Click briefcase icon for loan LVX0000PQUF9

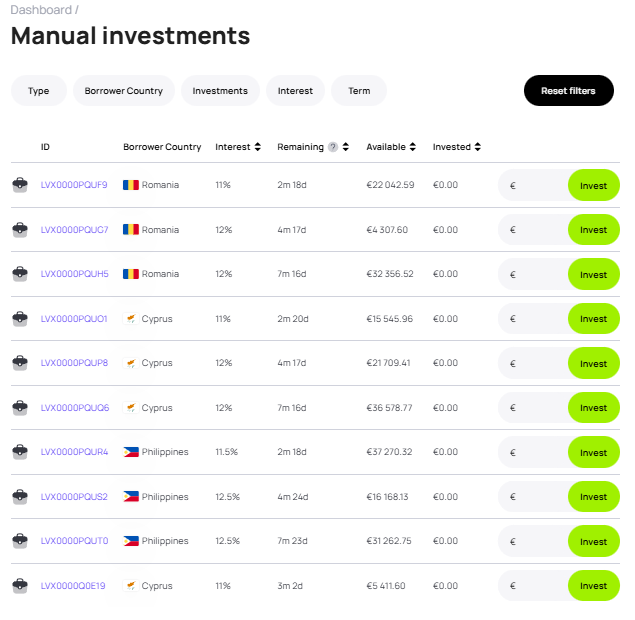click(x=19, y=185)
